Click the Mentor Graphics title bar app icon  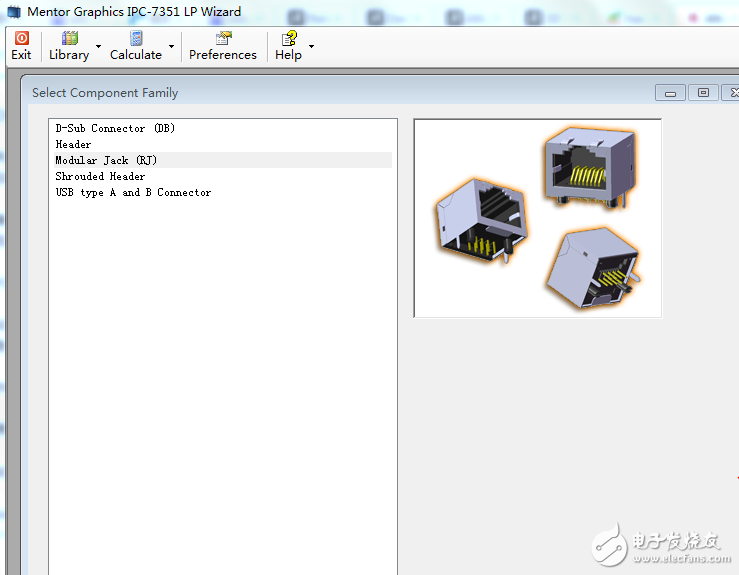pos(14,12)
